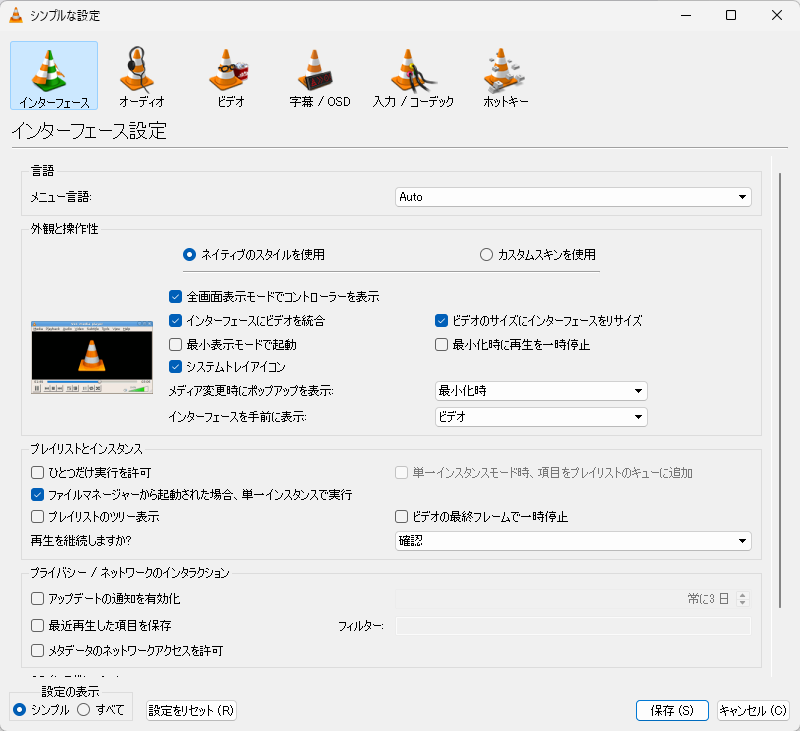
Task: Enable 最近再生した項目を保存 checkbox
Action: click(37, 625)
